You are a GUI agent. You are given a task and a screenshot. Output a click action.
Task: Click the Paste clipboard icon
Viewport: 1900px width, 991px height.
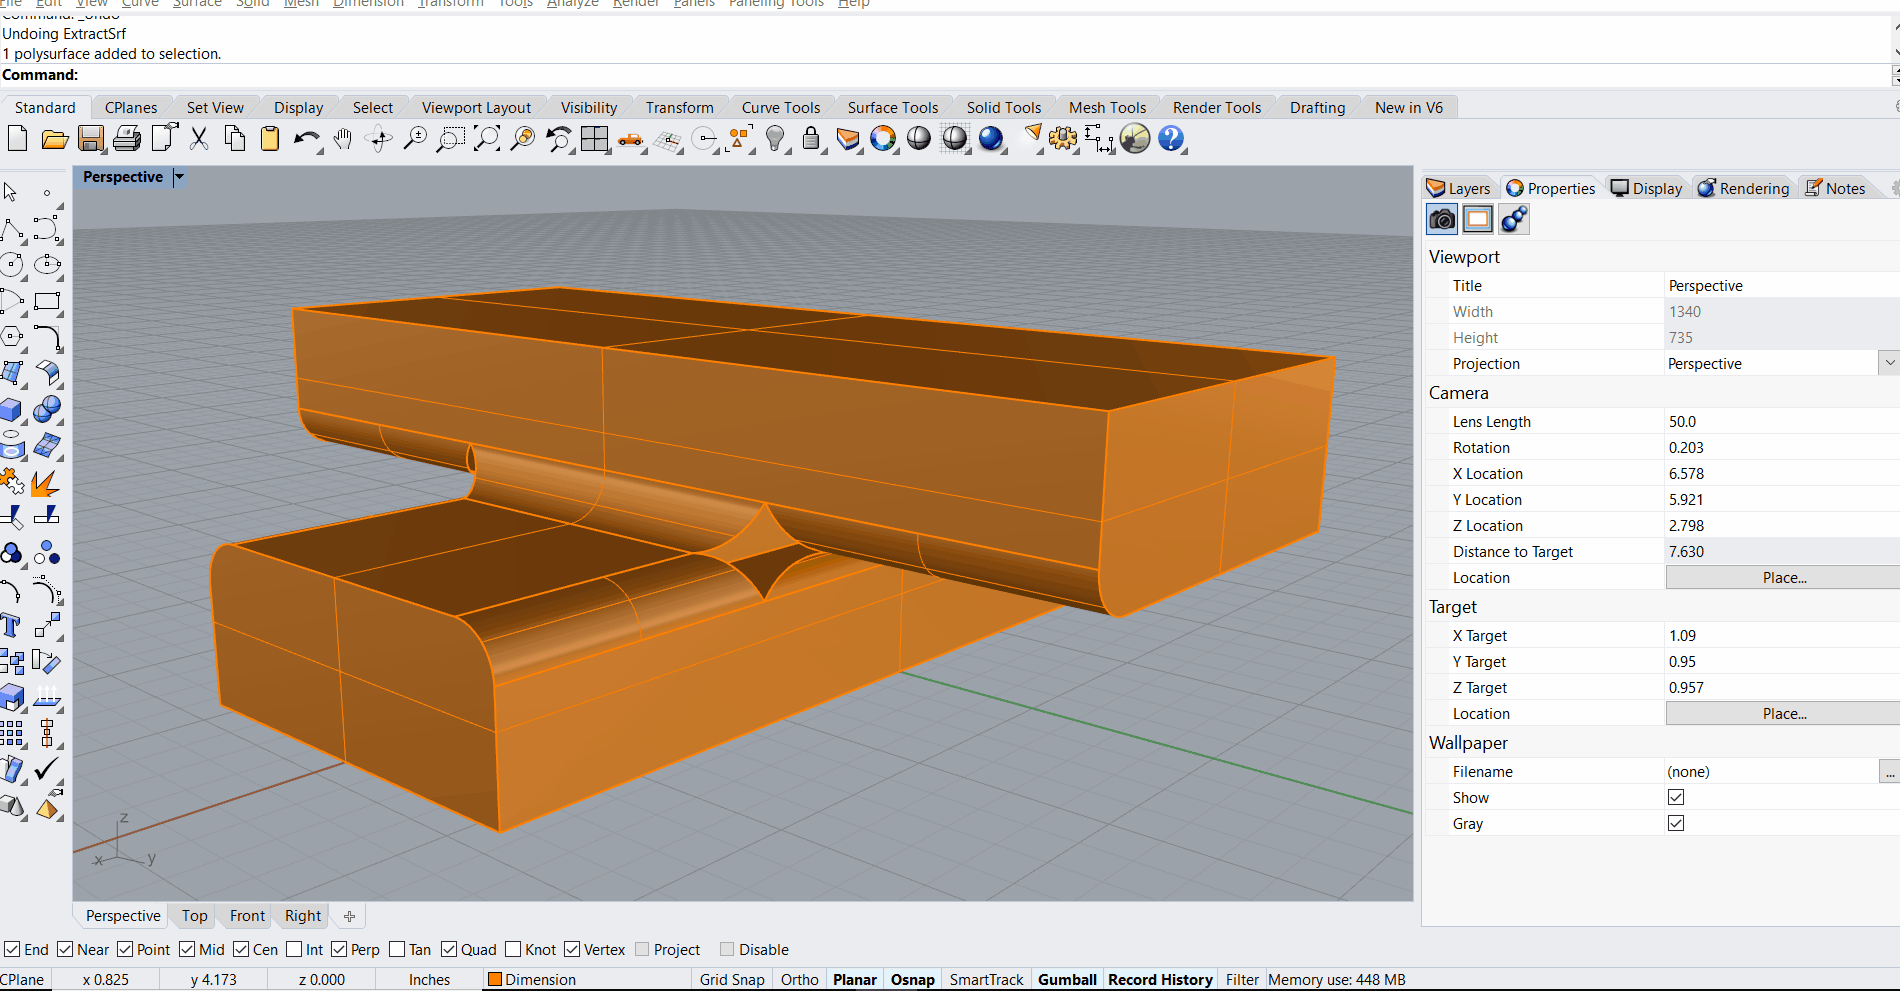[270, 139]
